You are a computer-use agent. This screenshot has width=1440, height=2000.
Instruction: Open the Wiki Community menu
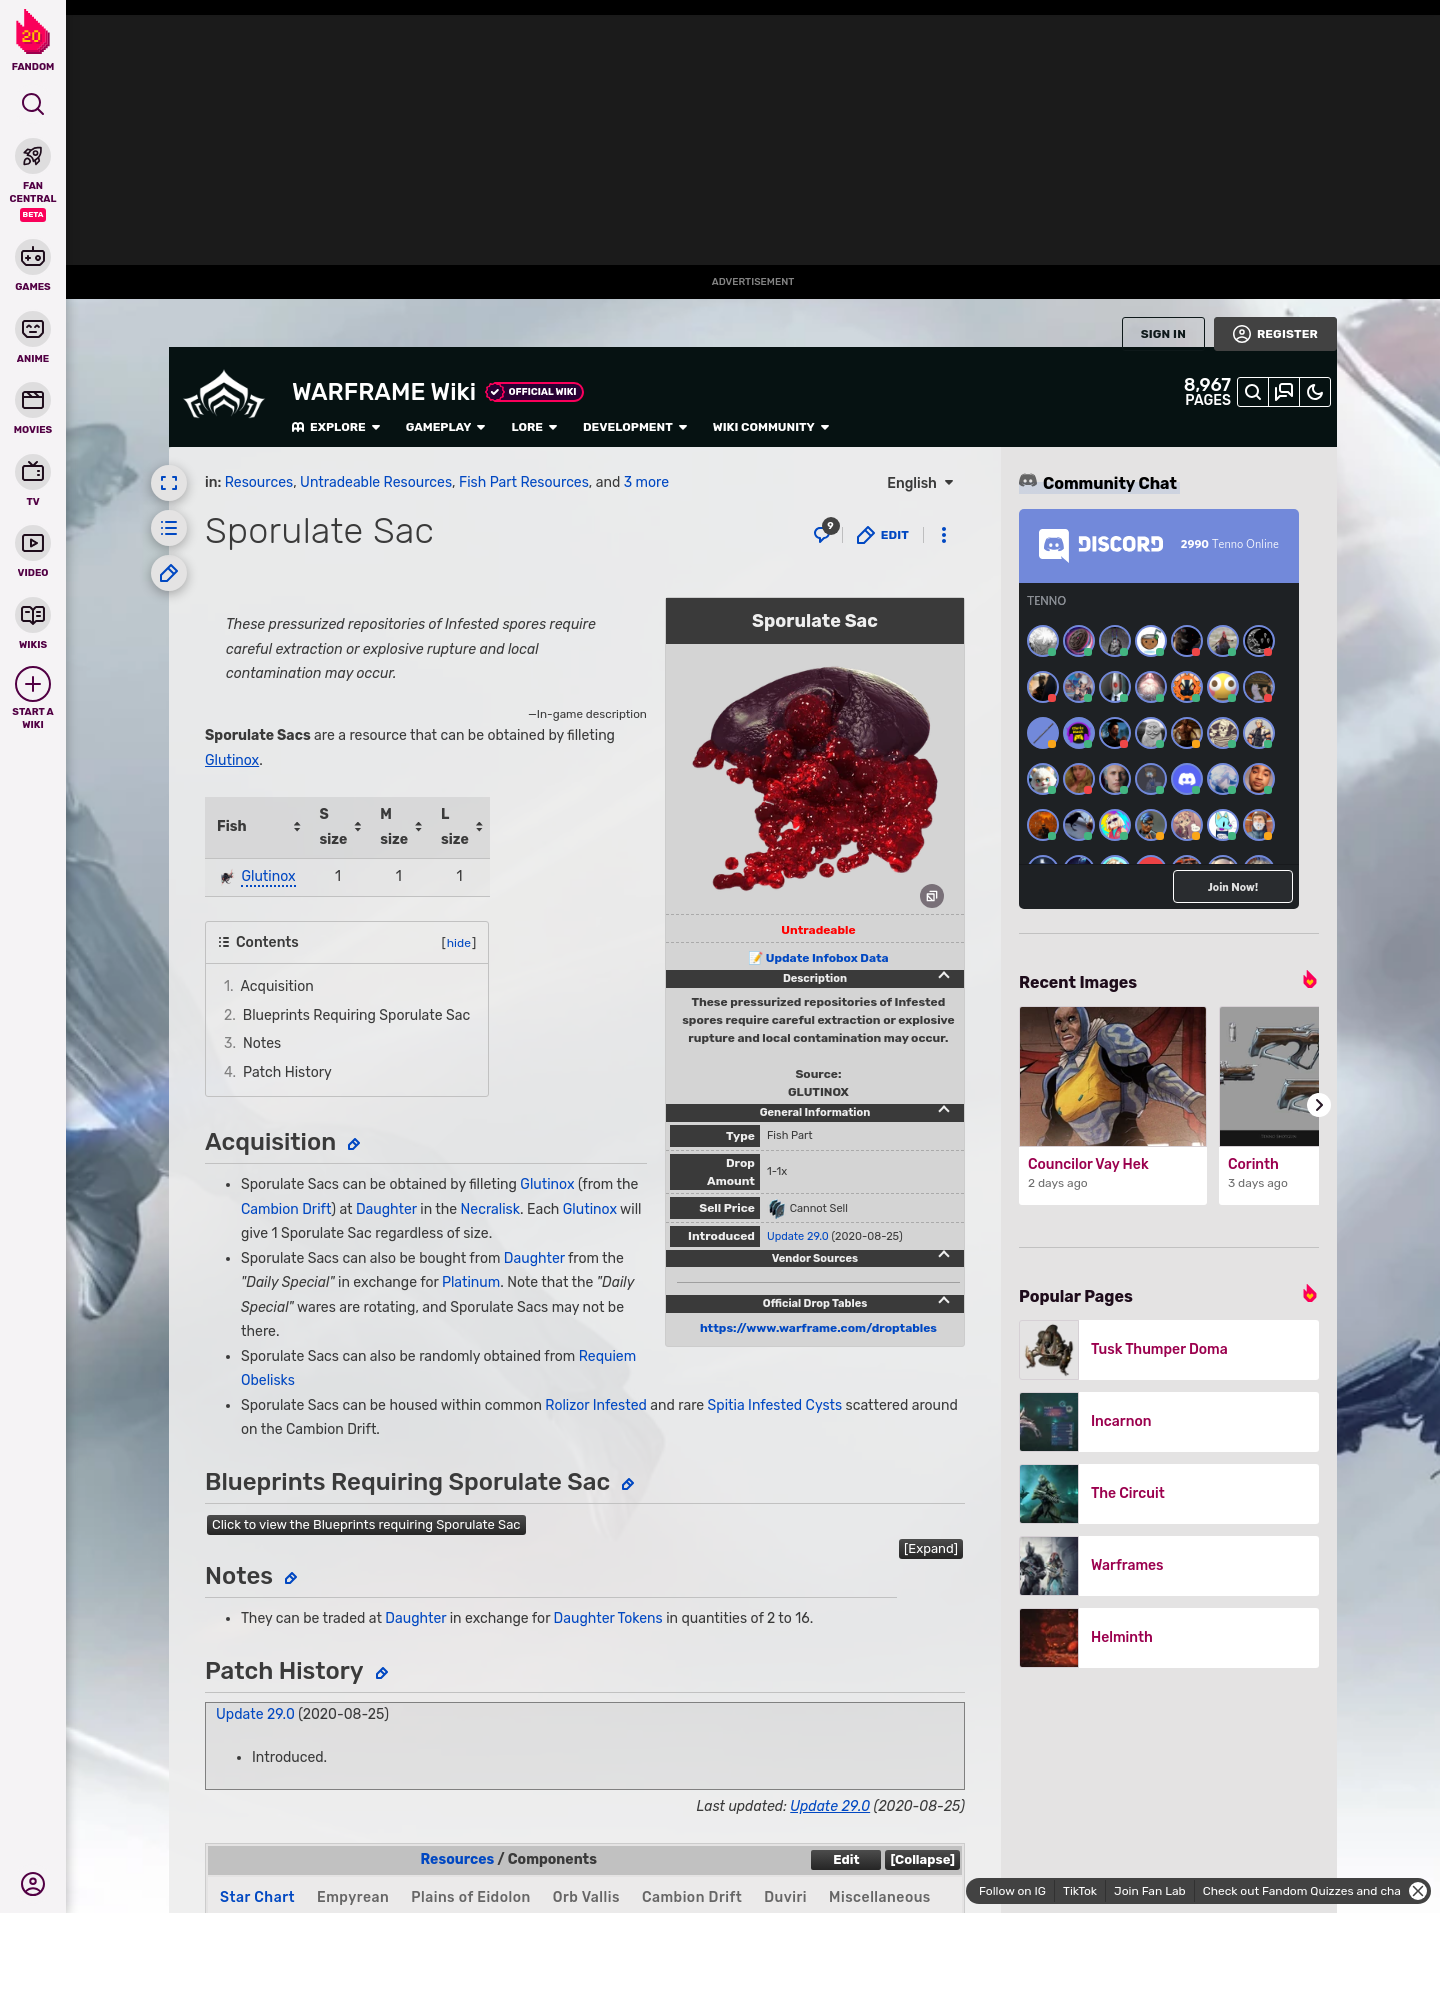[771, 427]
